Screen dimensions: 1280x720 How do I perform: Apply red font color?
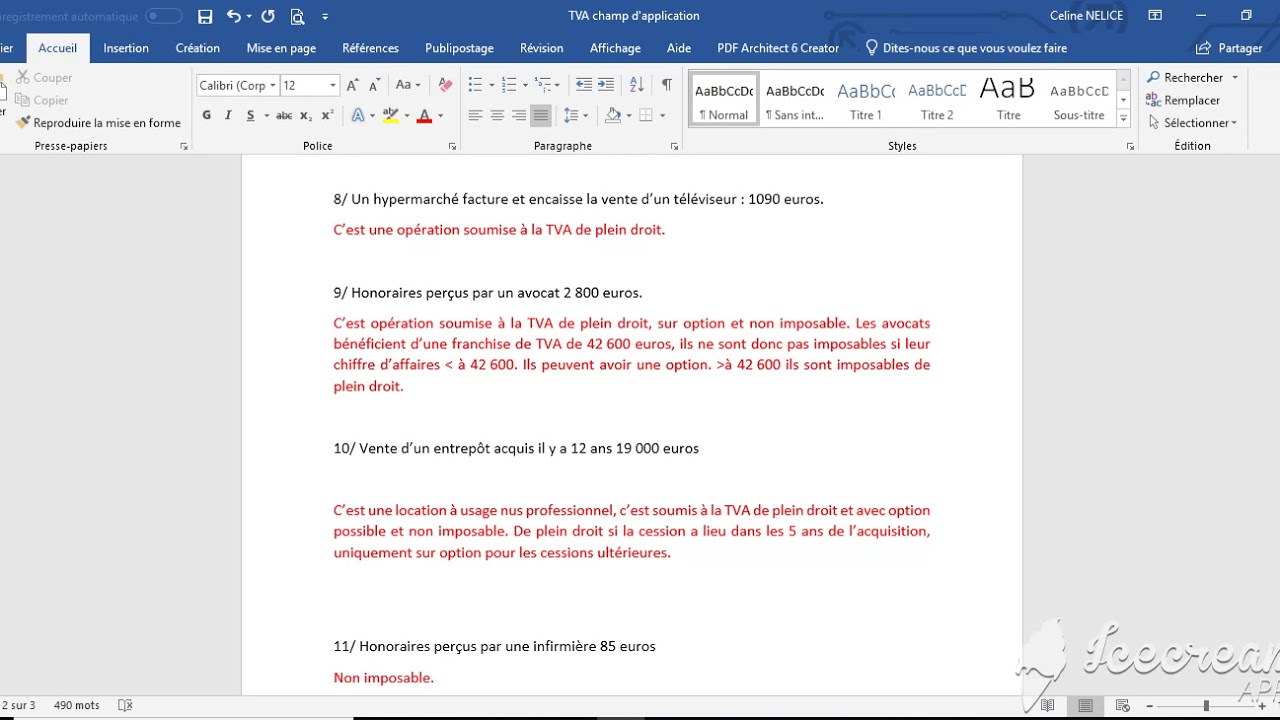pyautogui.click(x=424, y=116)
